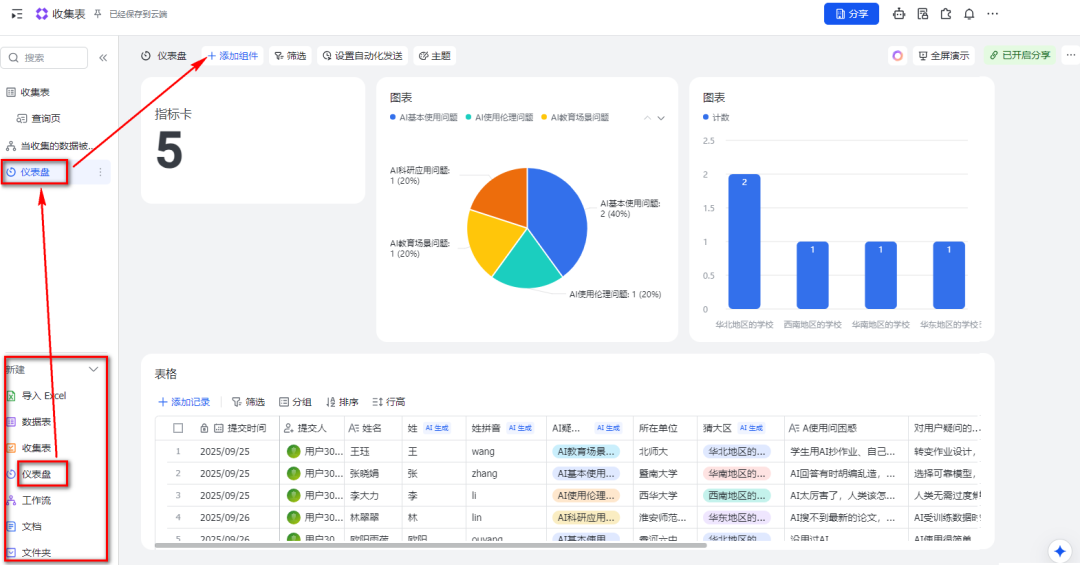The width and height of the screenshot is (1080, 565).
Task: Toggle the AI使用伦理问题 legend entry
Action: tap(499, 117)
